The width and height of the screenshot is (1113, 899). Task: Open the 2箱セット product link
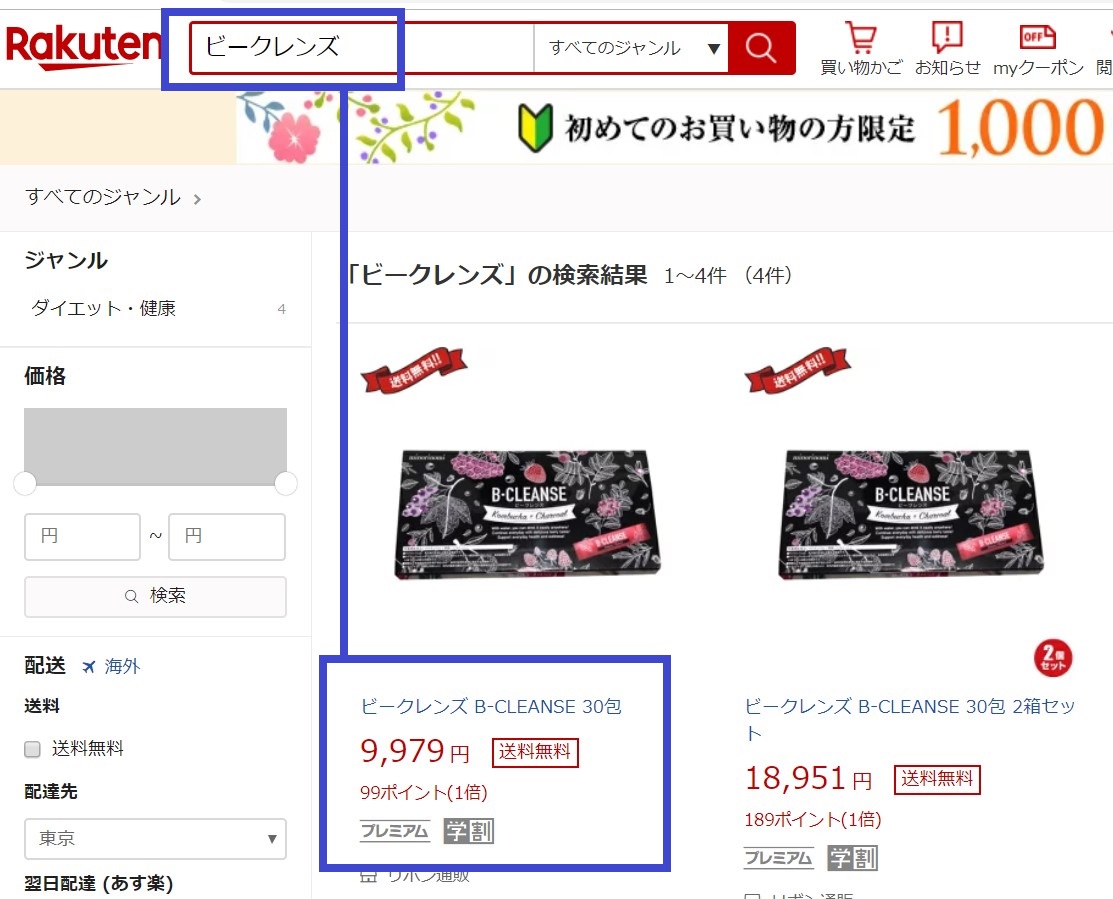point(910,719)
